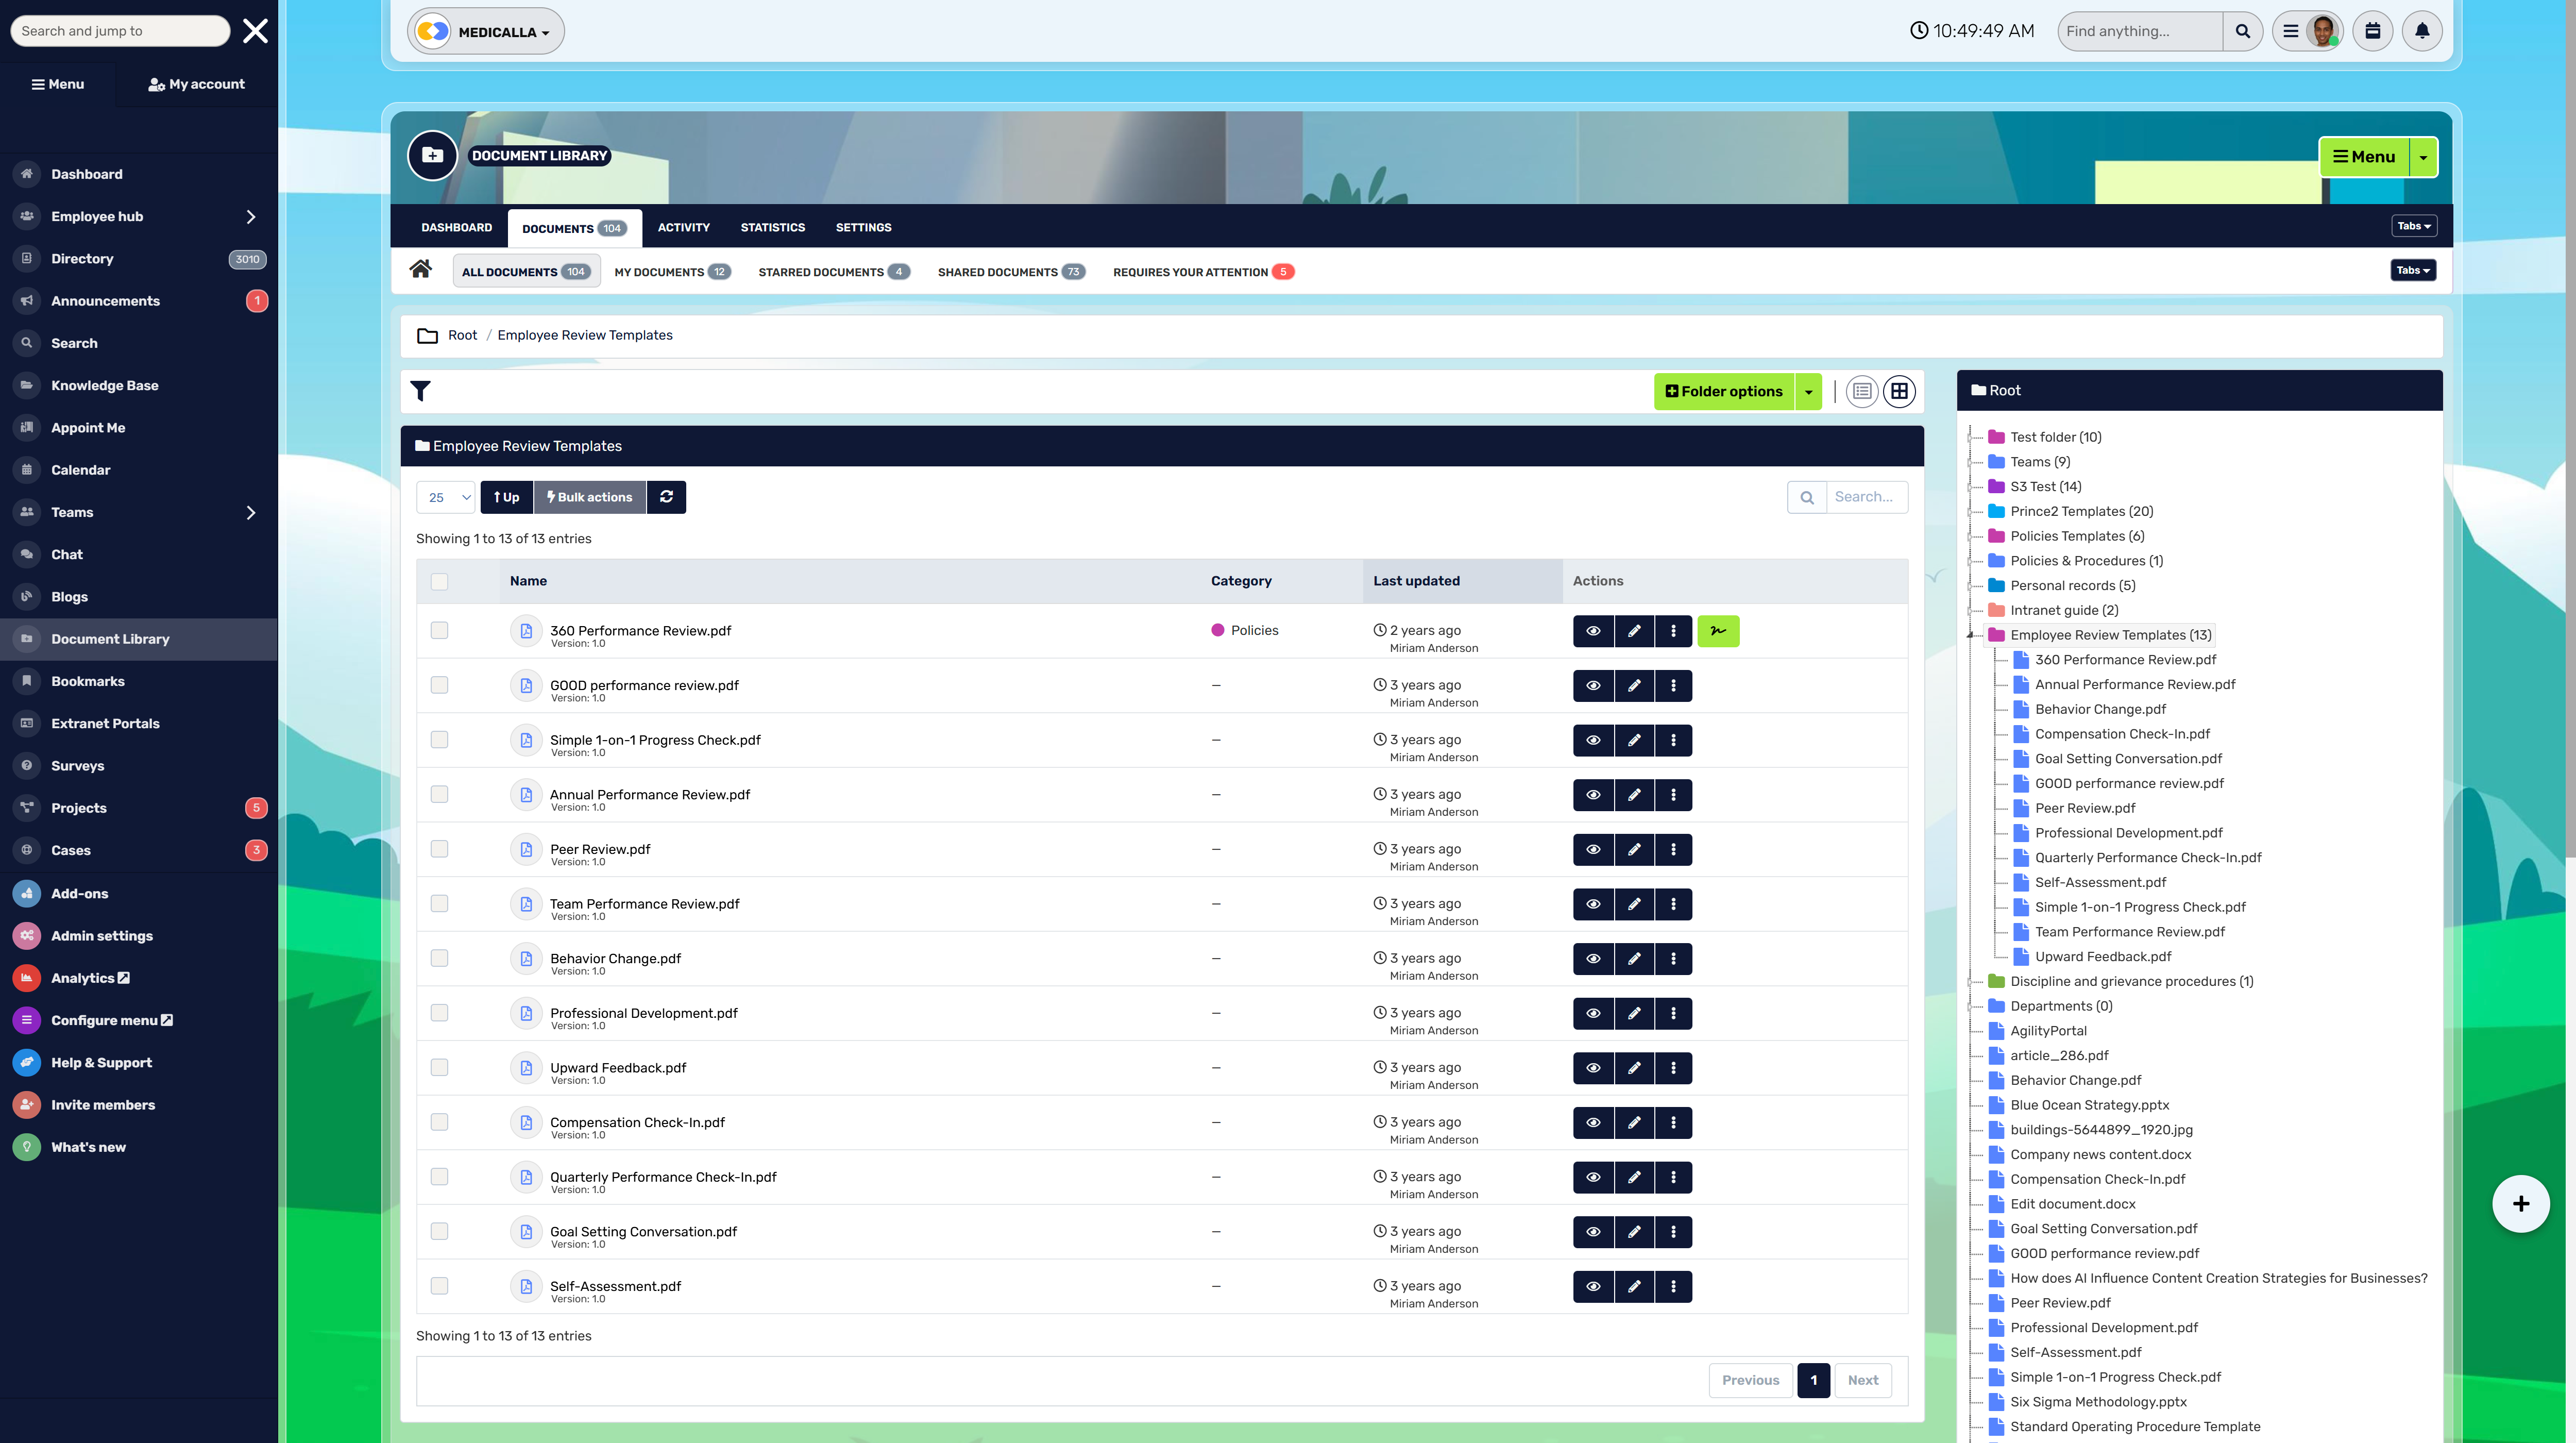View activity for 360 Performance Review.pdf

1719,631
